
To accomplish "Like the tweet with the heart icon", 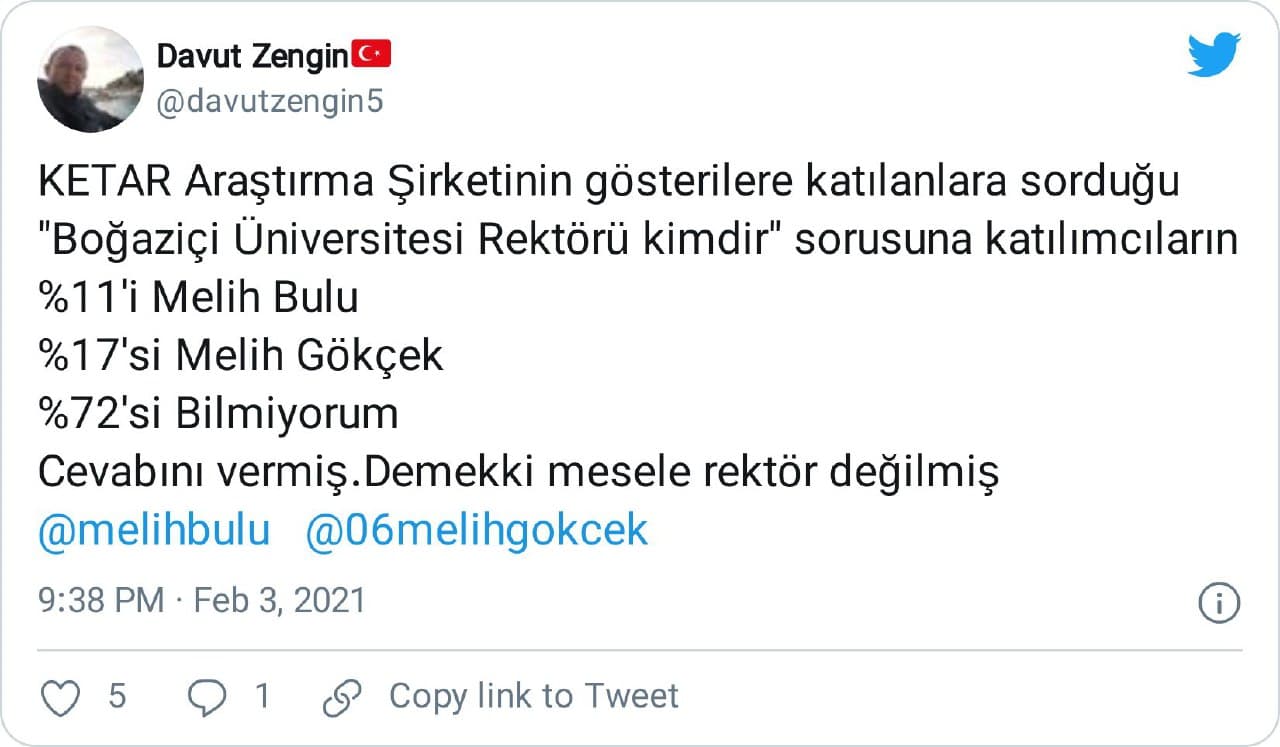I will (x=61, y=697).
